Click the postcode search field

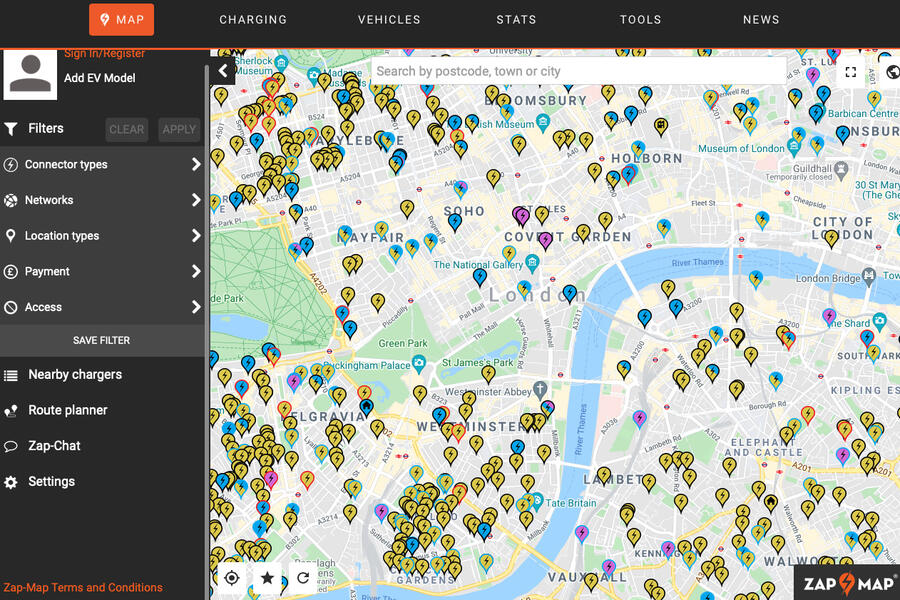tap(578, 71)
